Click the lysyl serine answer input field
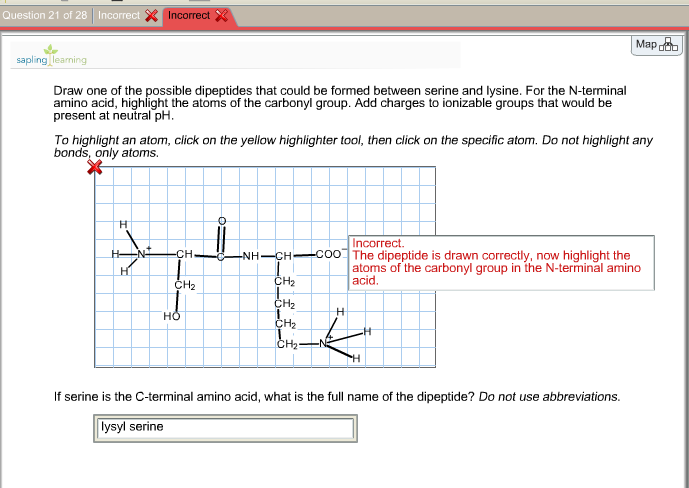 pos(225,428)
